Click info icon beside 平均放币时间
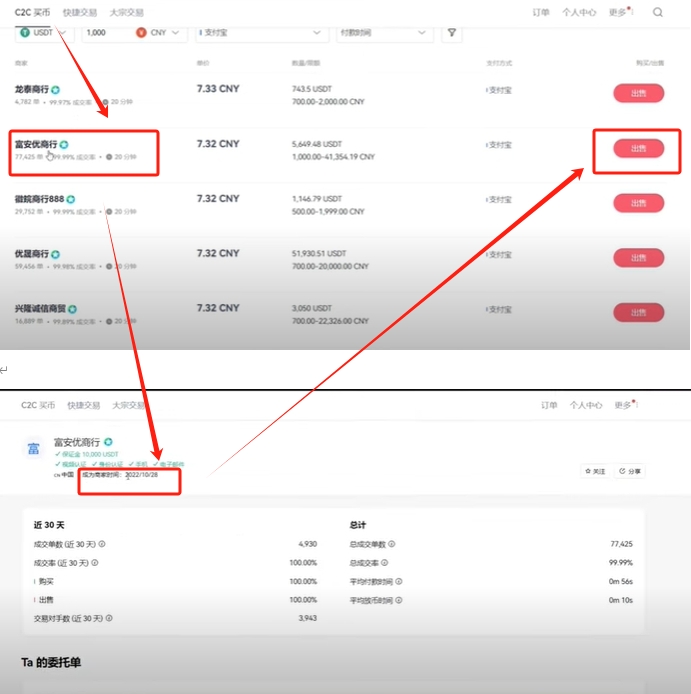Image resolution: width=691 pixels, height=694 pixels. coord(399,600)
